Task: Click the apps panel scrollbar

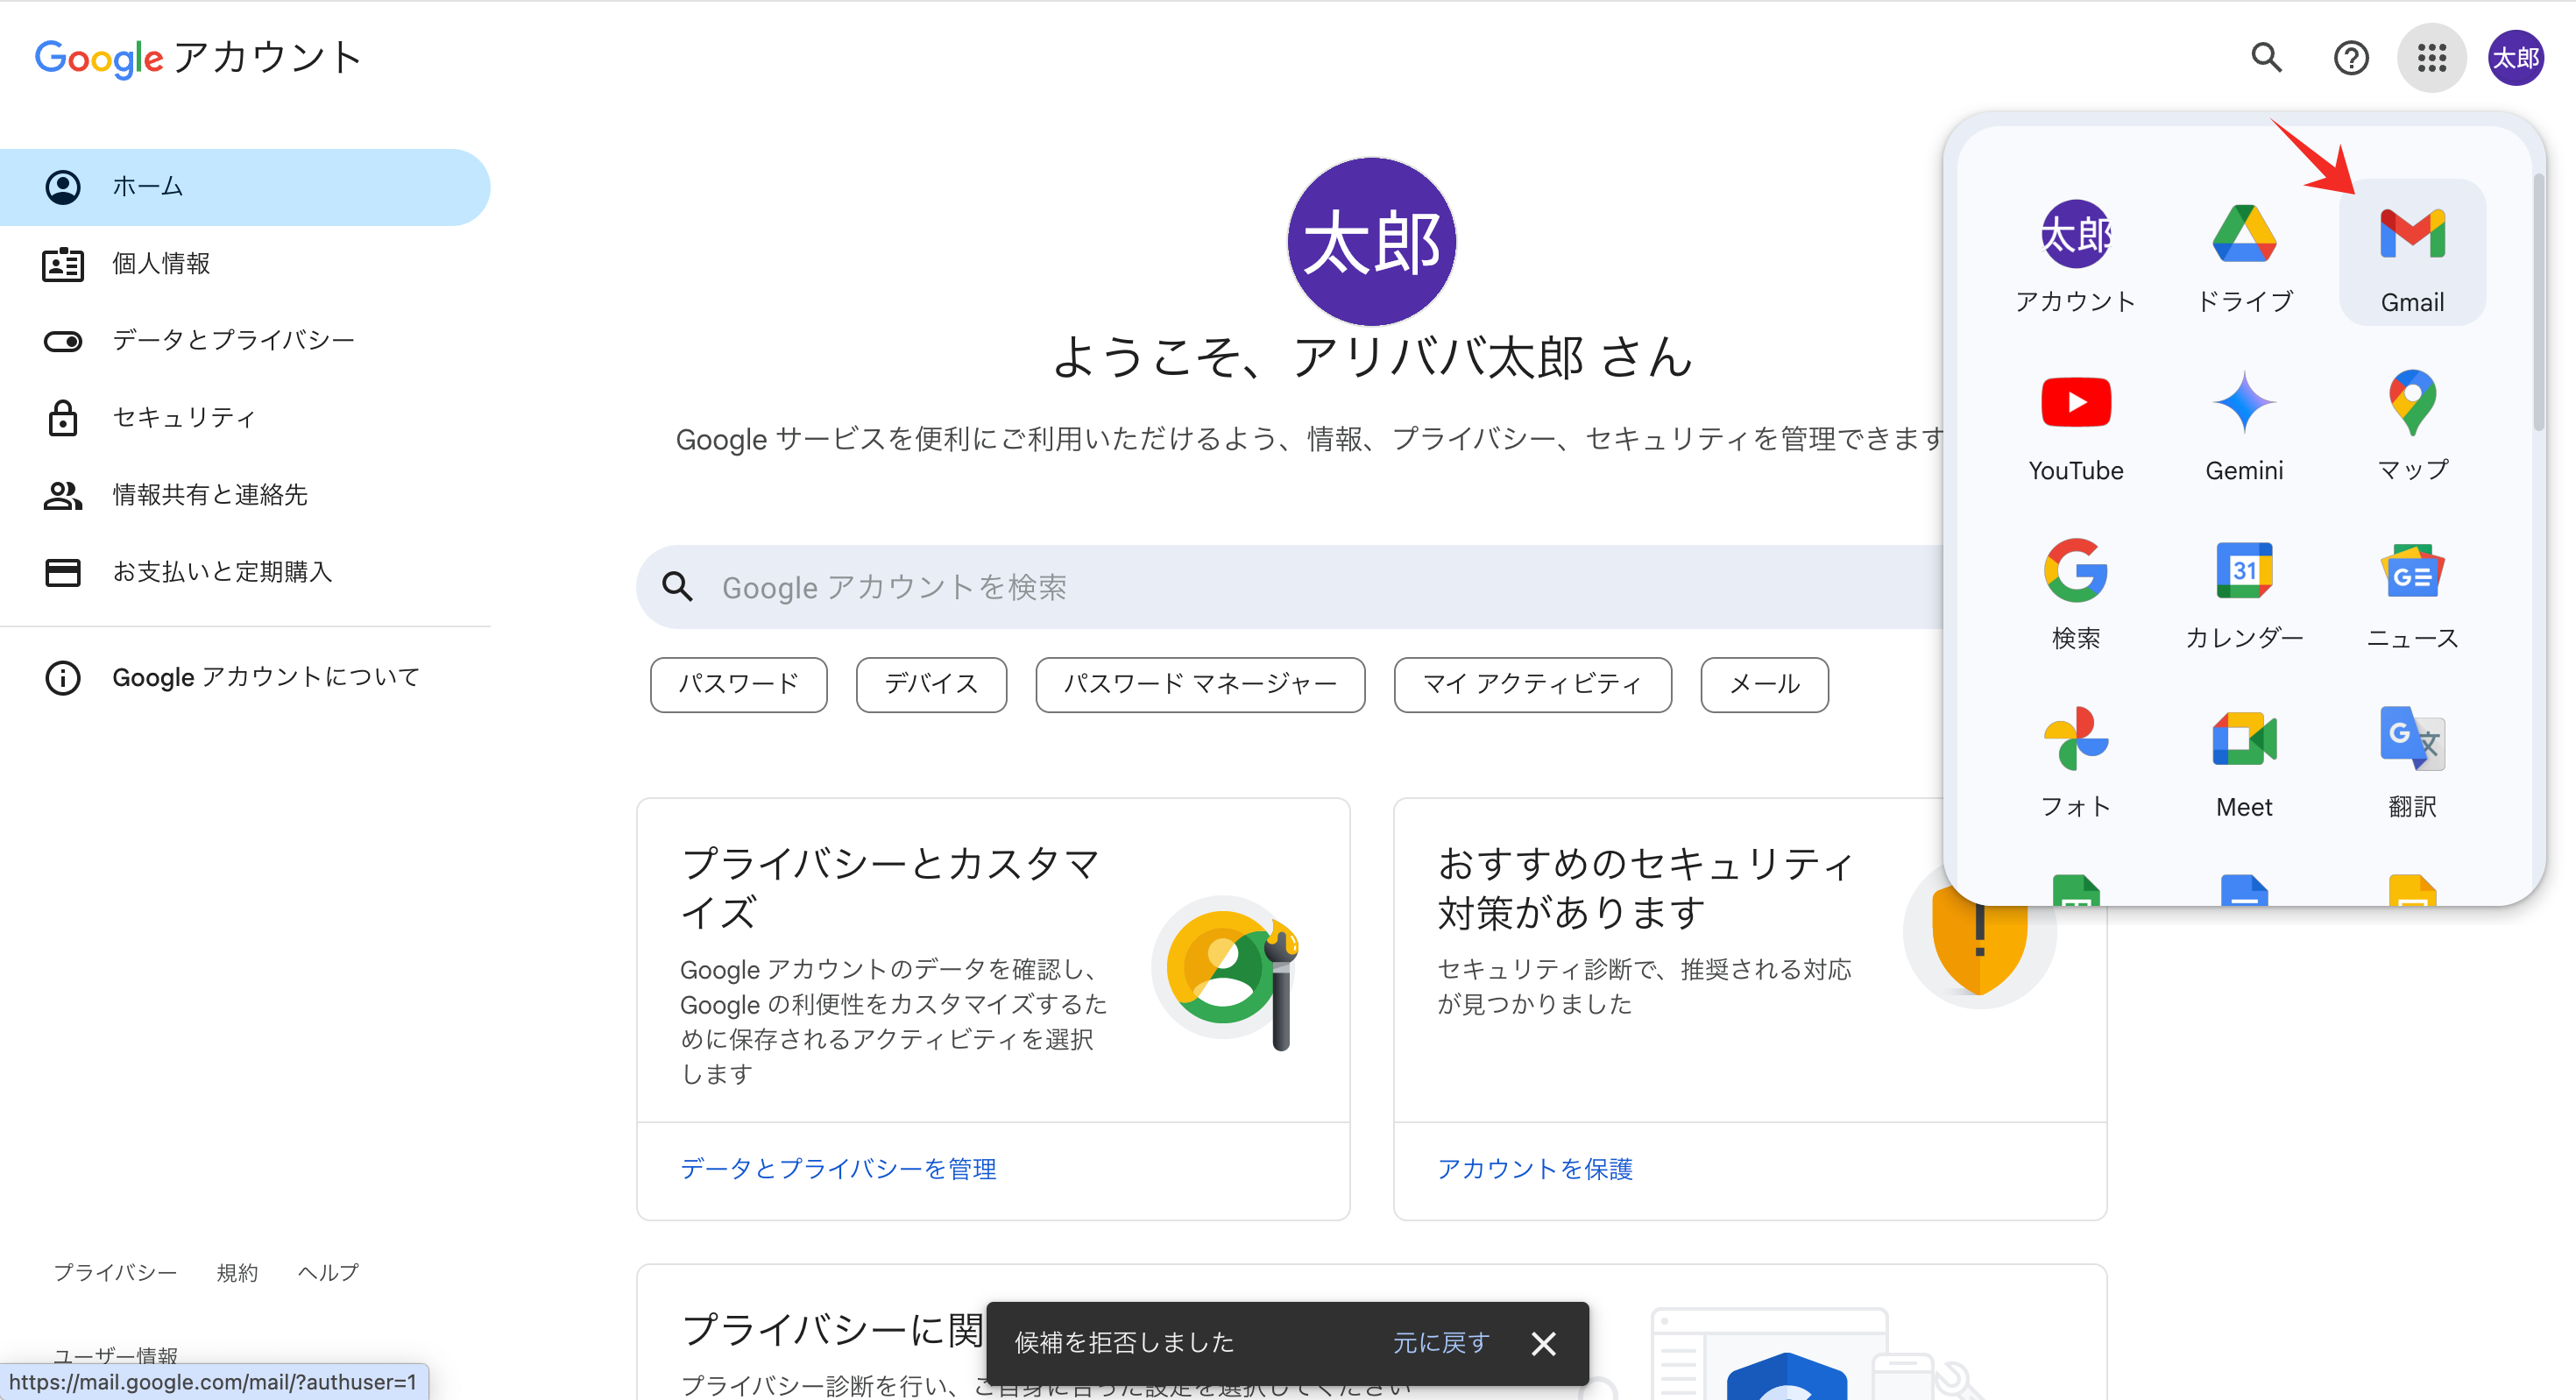Action: 2538,303
